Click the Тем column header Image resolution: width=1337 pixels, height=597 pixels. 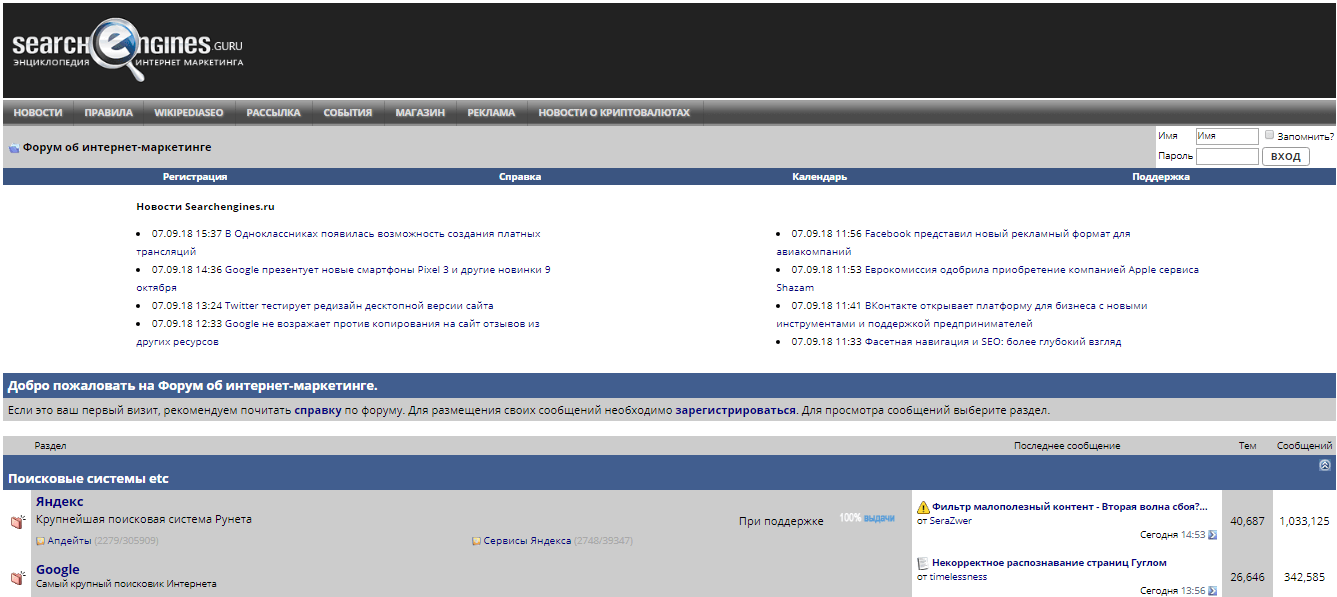pyautogui.click(x=1247, y=446)
